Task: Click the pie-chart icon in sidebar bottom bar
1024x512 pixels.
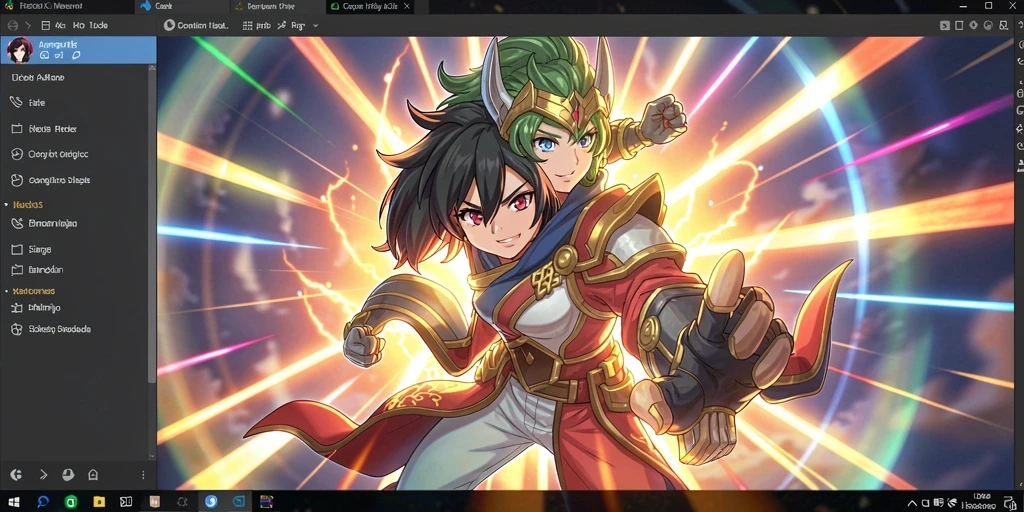Action: click(x=68, y=475)
